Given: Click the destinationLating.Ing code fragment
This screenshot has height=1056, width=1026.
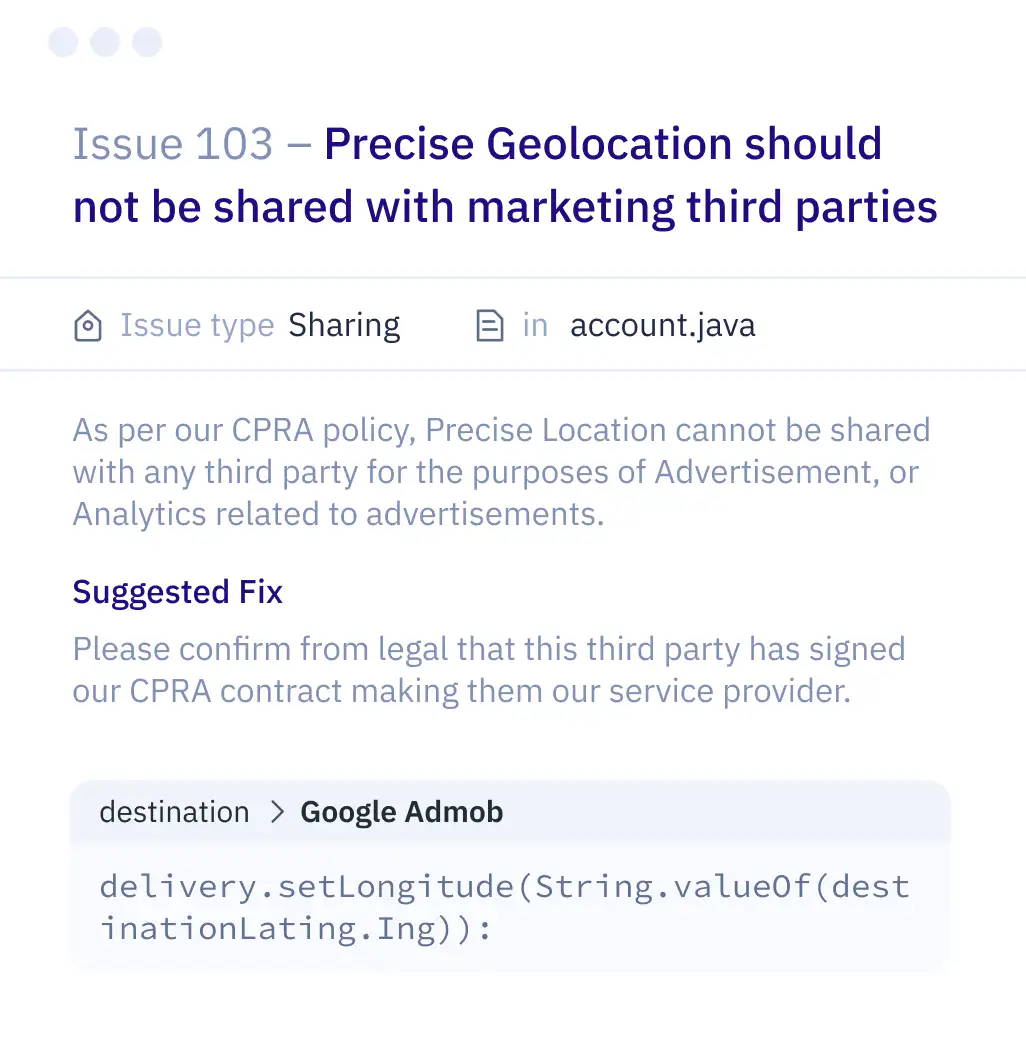Looking at the screenshot, I should pos(250,928).
